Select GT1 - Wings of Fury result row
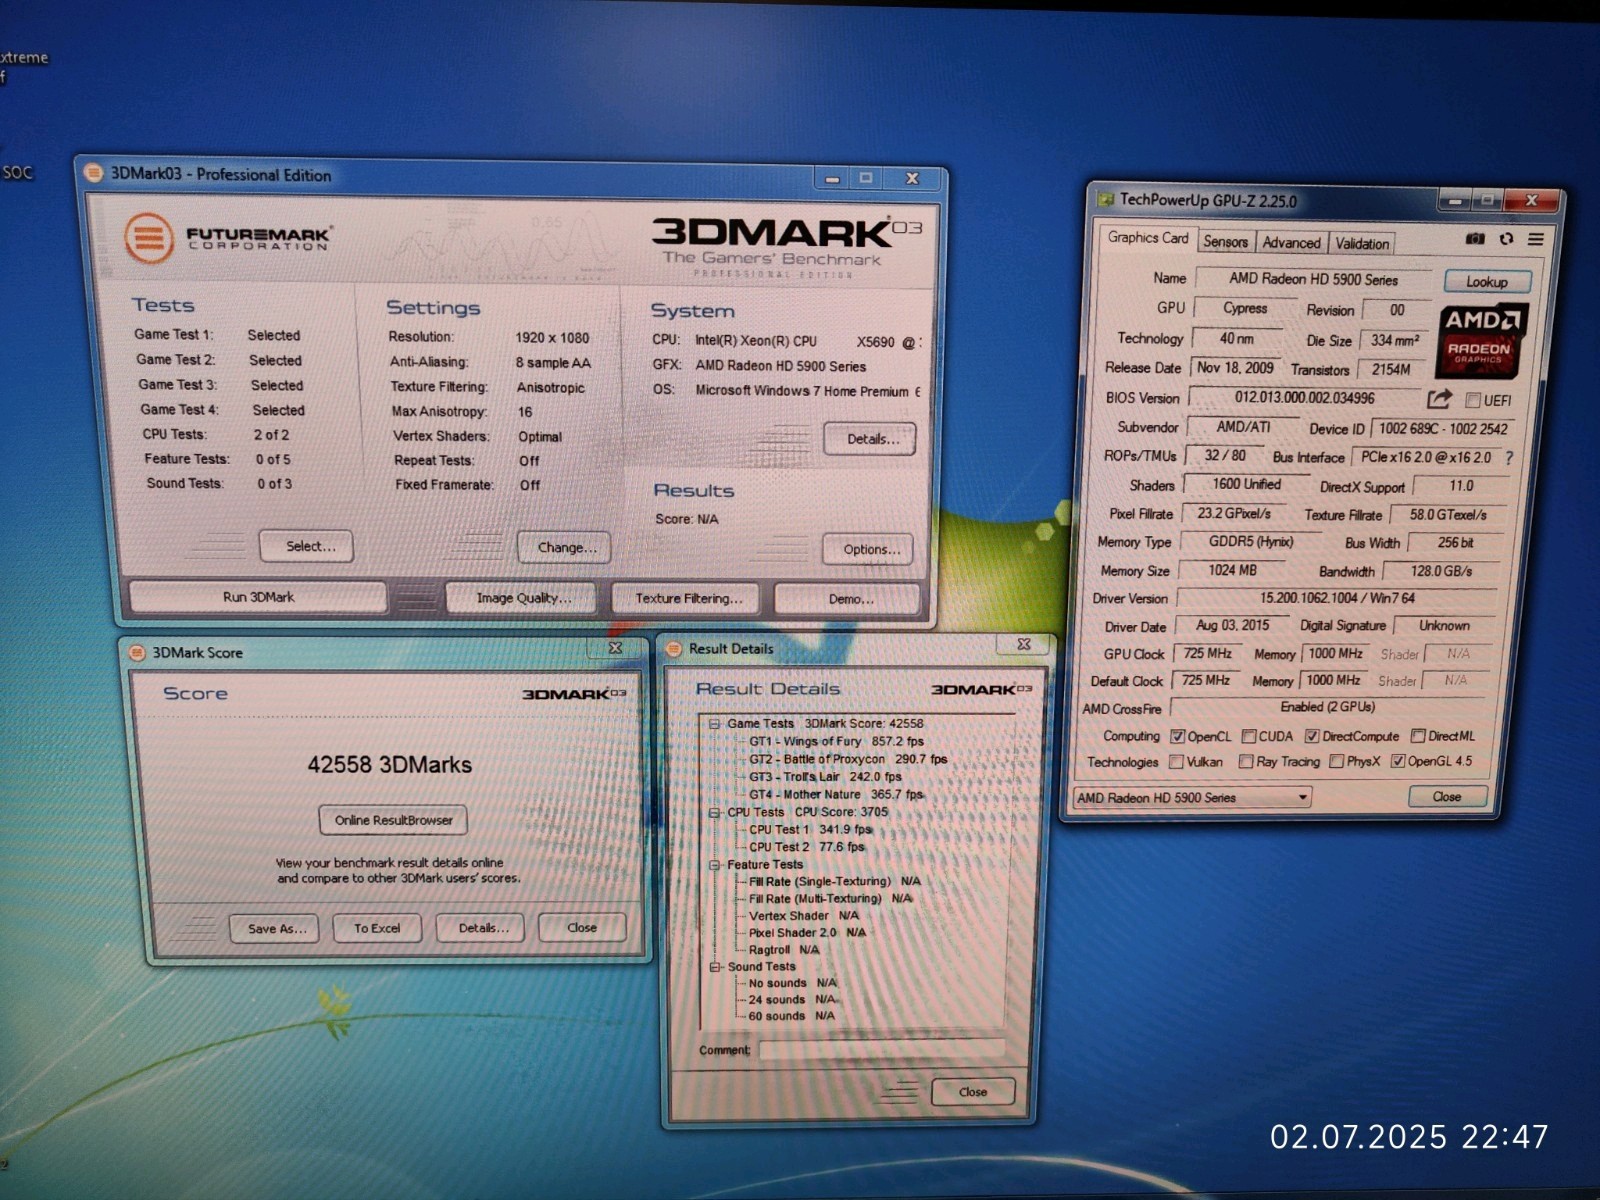The width and height of the screenshot is (1600, 1200). click(836, 742)
